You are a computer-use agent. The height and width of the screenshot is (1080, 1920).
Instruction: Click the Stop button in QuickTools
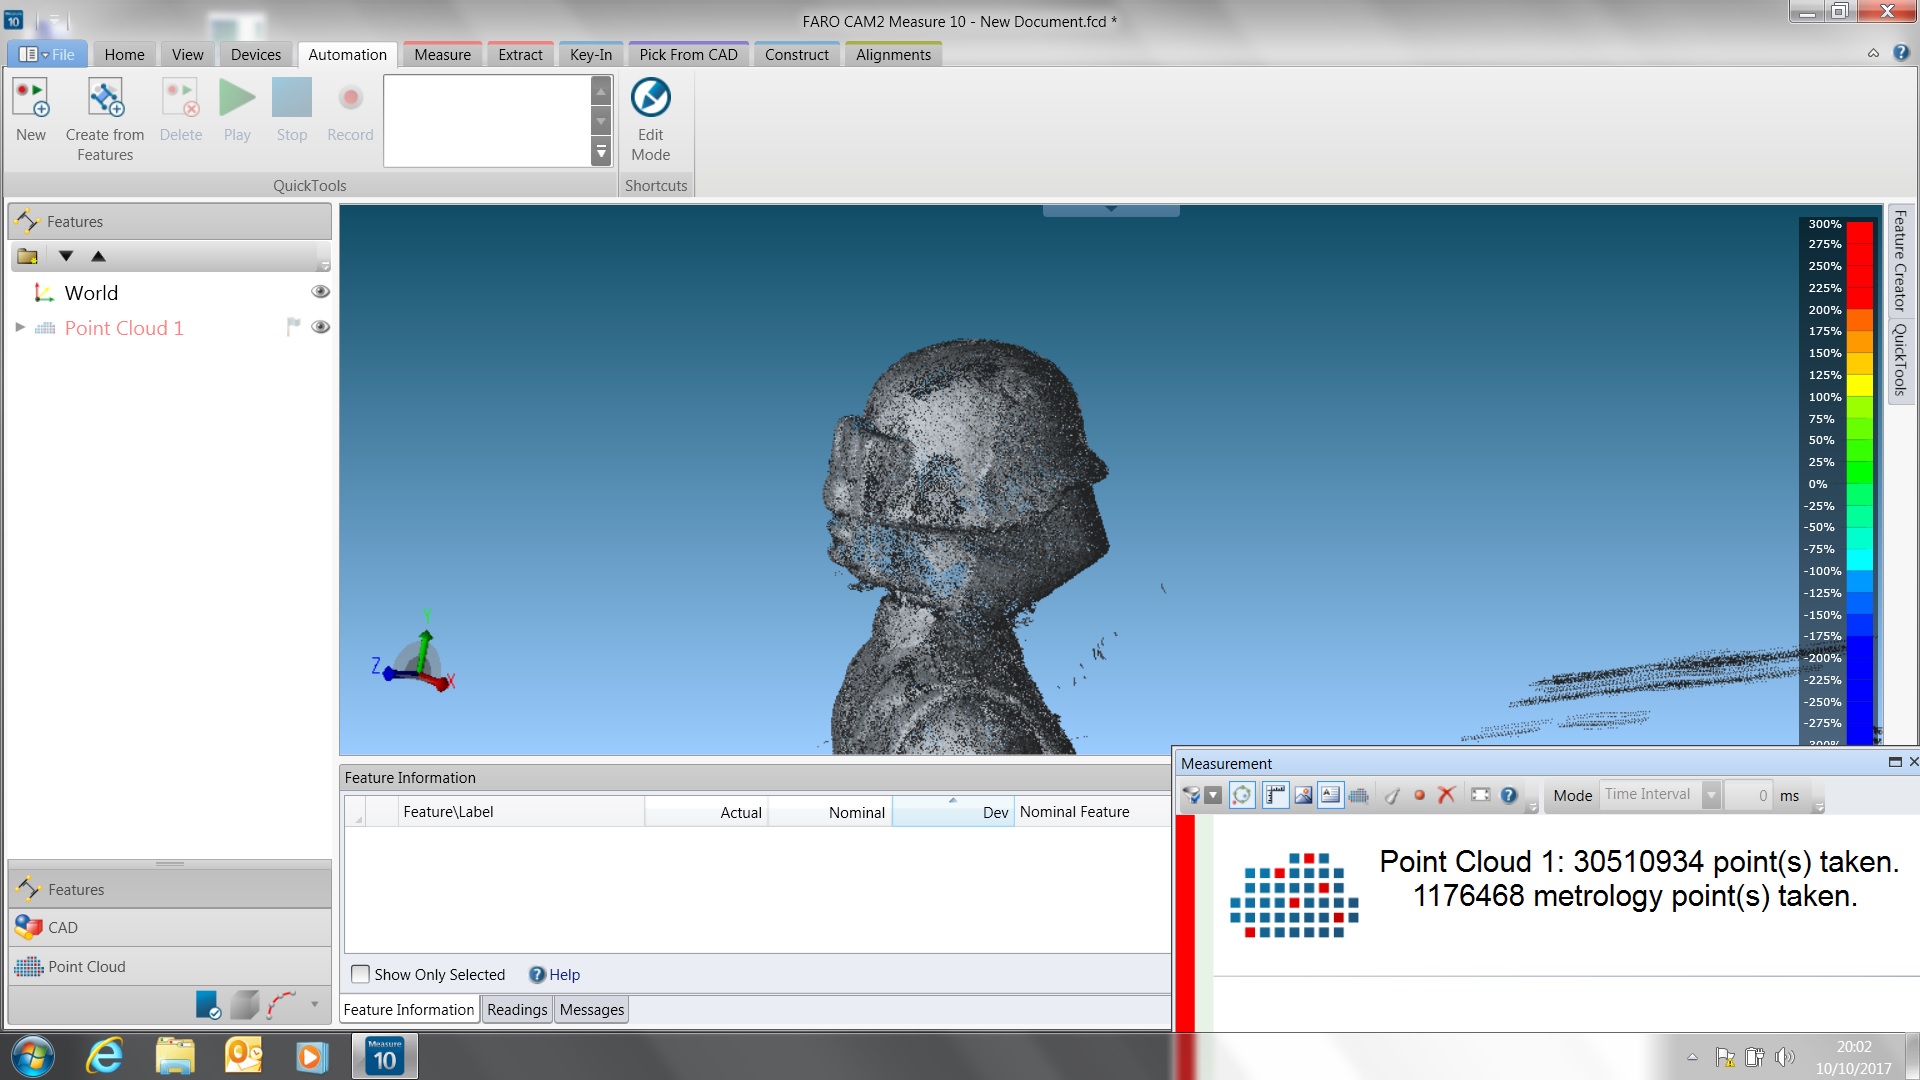coord(292,98)
